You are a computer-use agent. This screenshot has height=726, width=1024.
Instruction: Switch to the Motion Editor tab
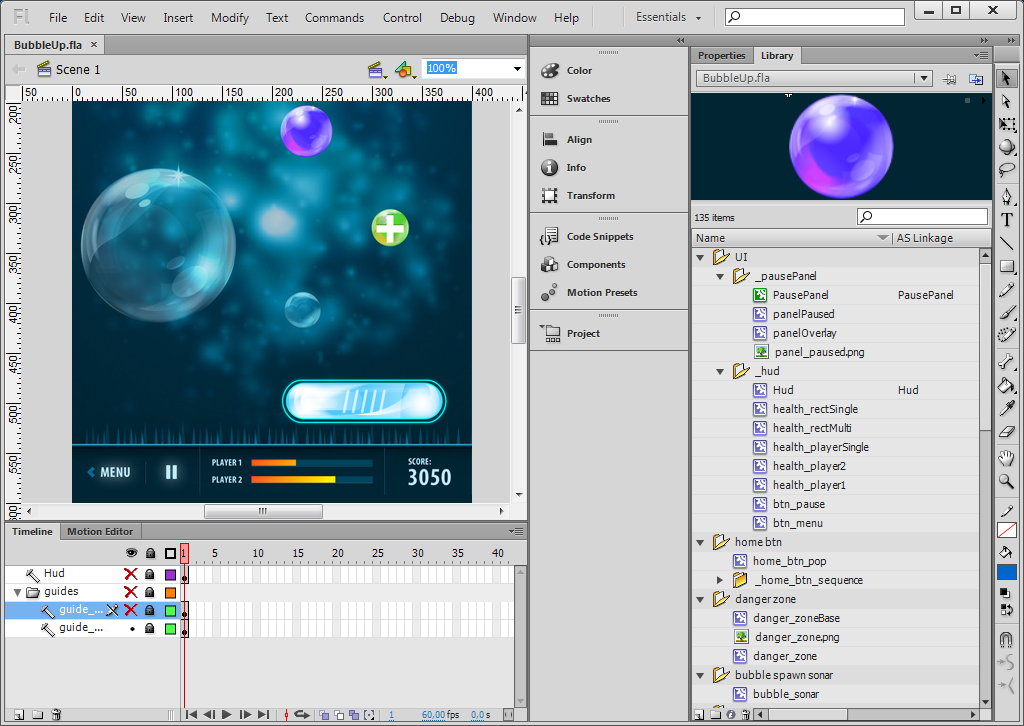click(100, 532)
